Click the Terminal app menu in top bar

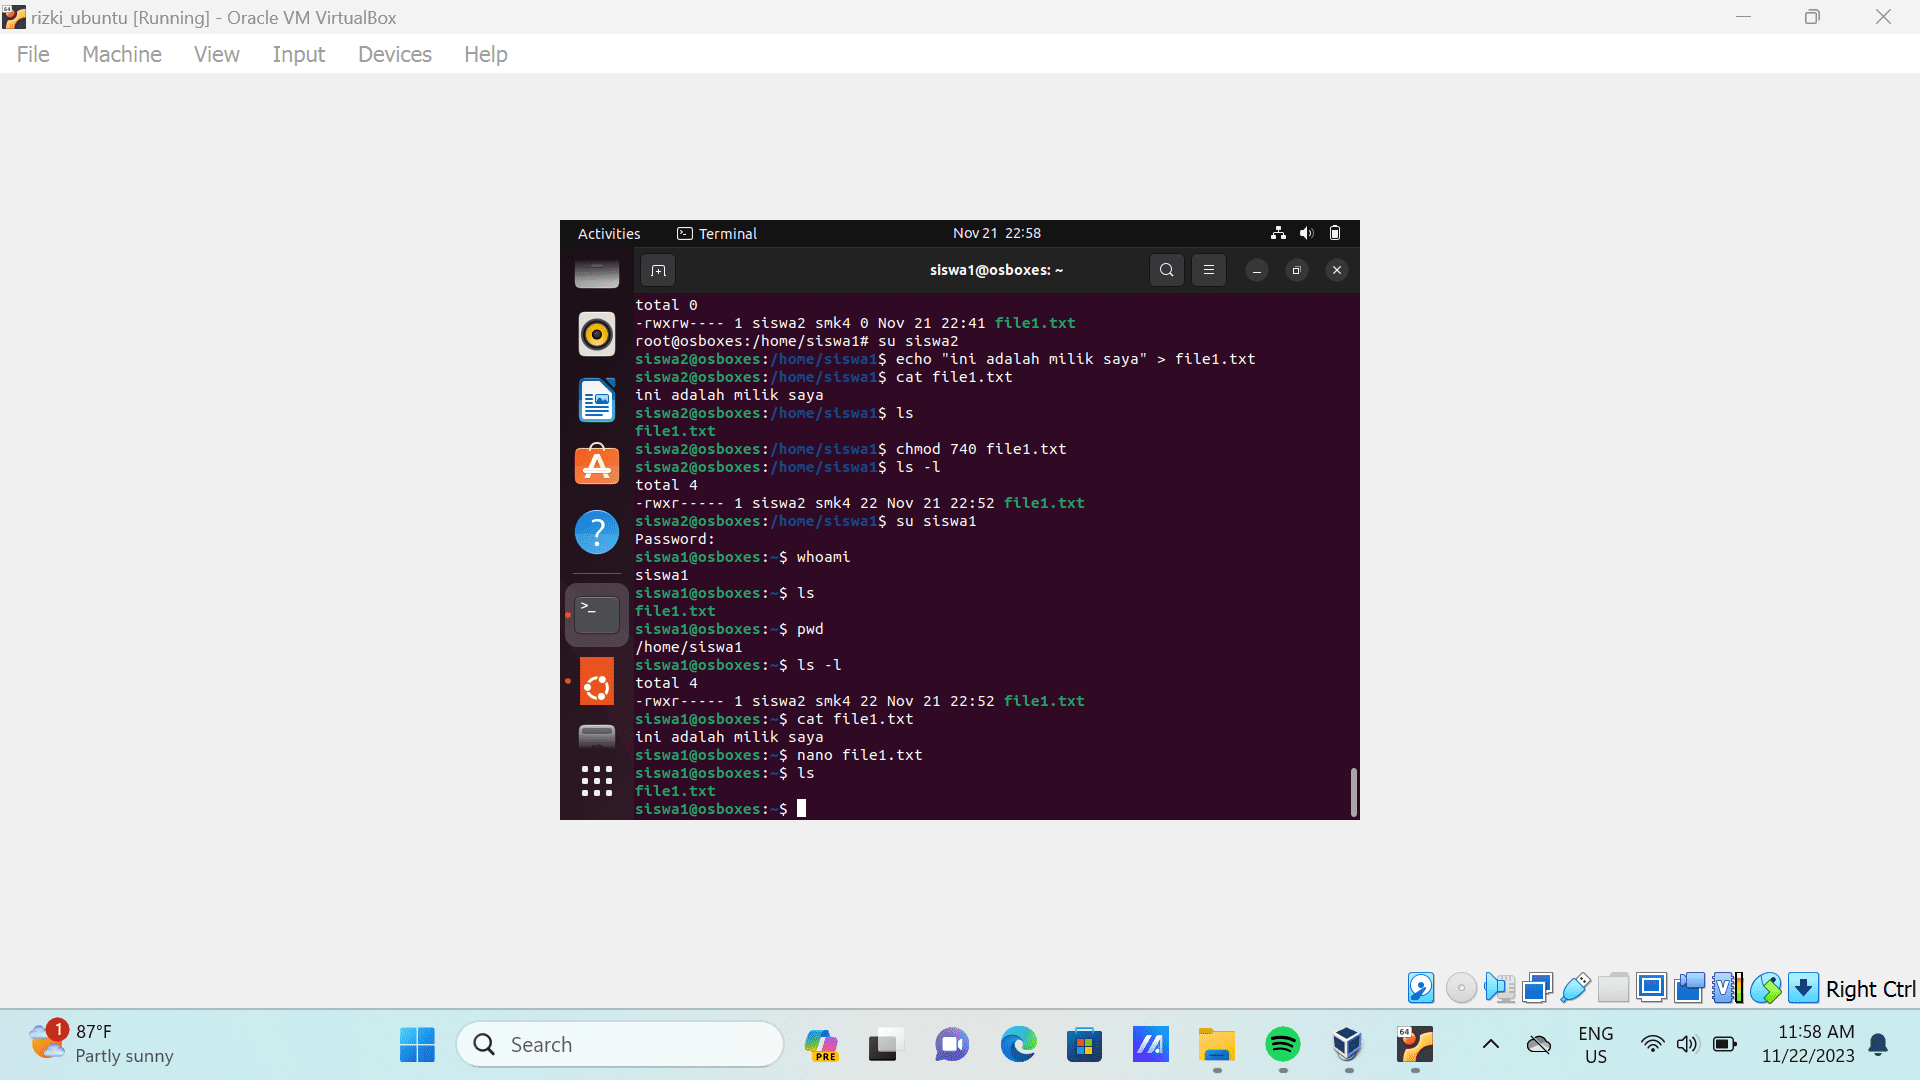(x=717, y=233)
